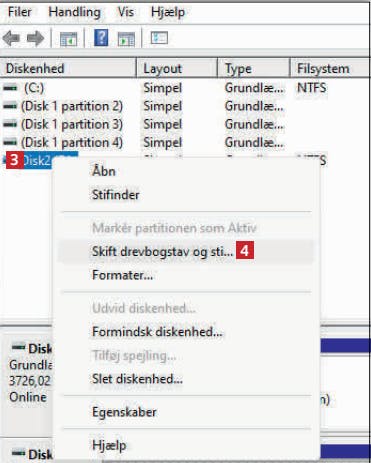The image size is (371, 463).
Task: Open the Handling menu
Action: coord(74,12)
